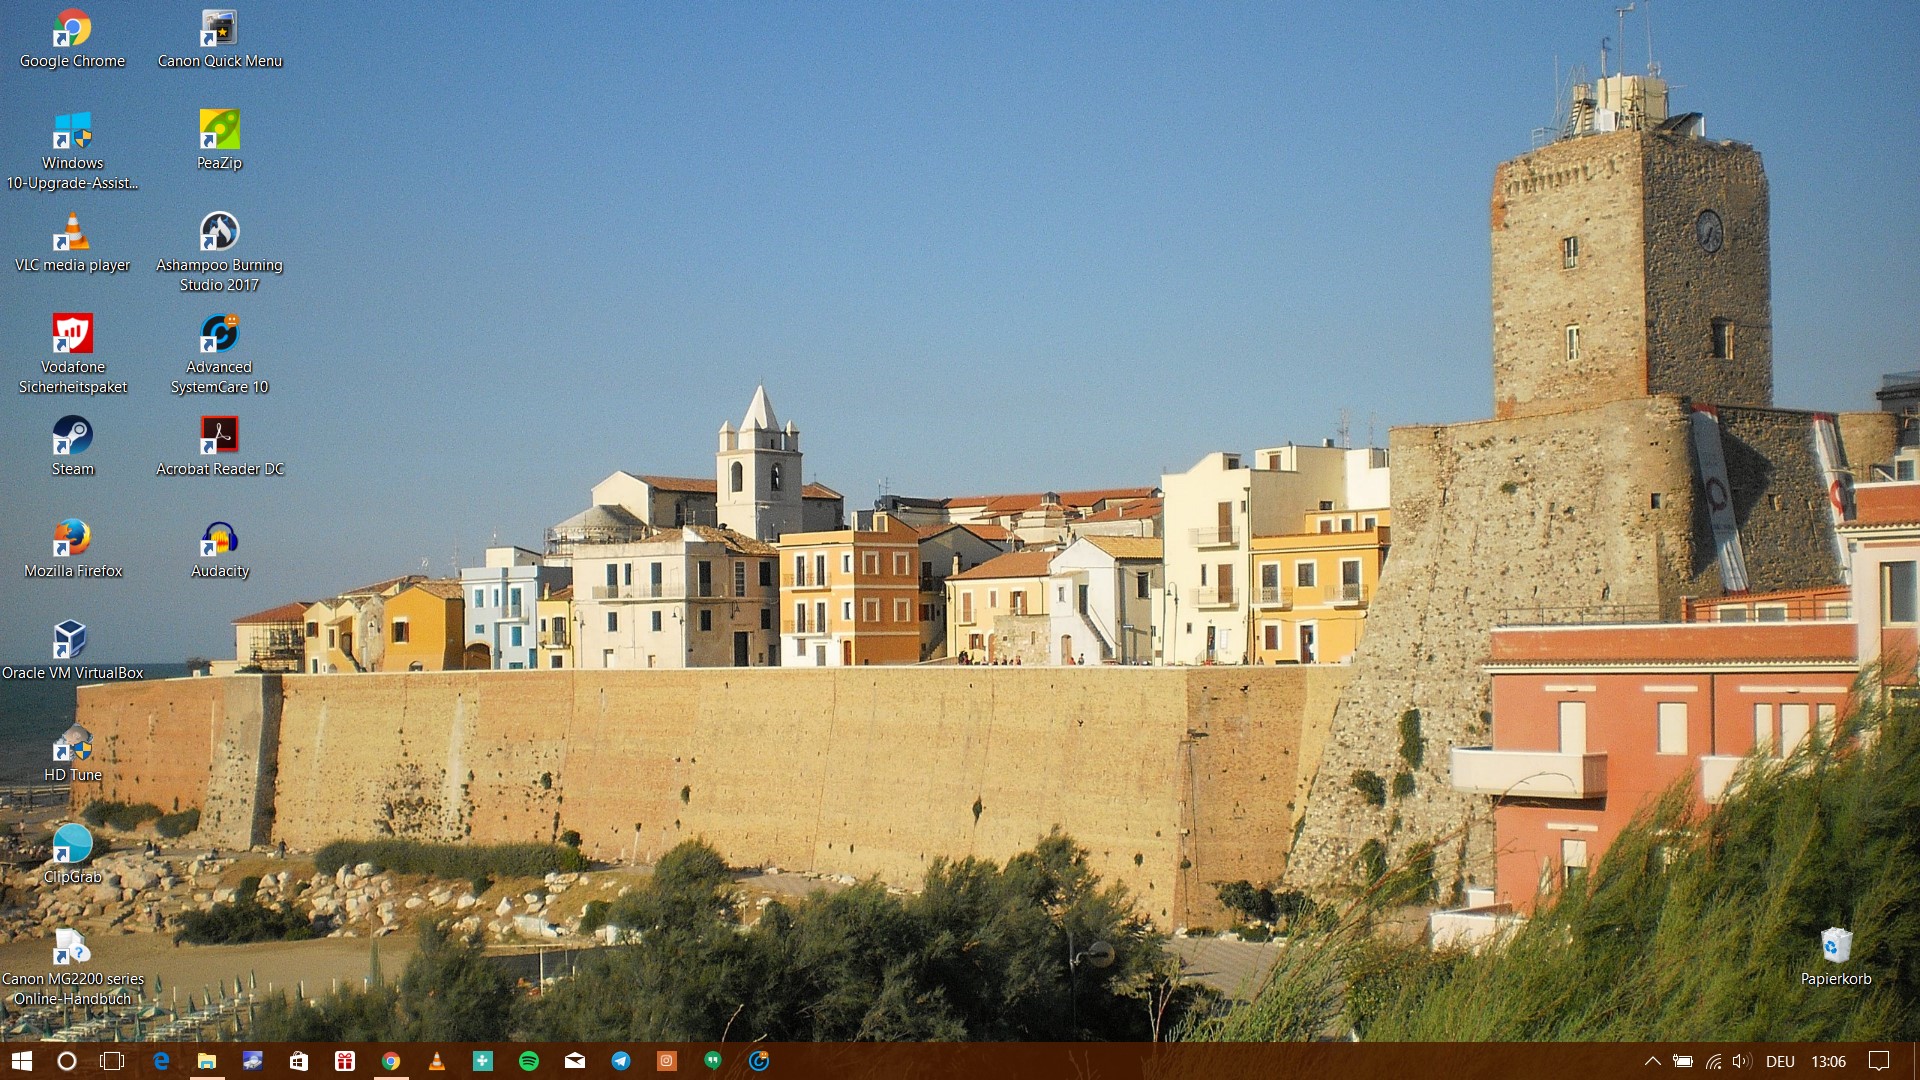Screen dimensions: 1920x1080
Task: Open Task View in the taskbar
Action: pyautogui.click(x=112, y=1061)
